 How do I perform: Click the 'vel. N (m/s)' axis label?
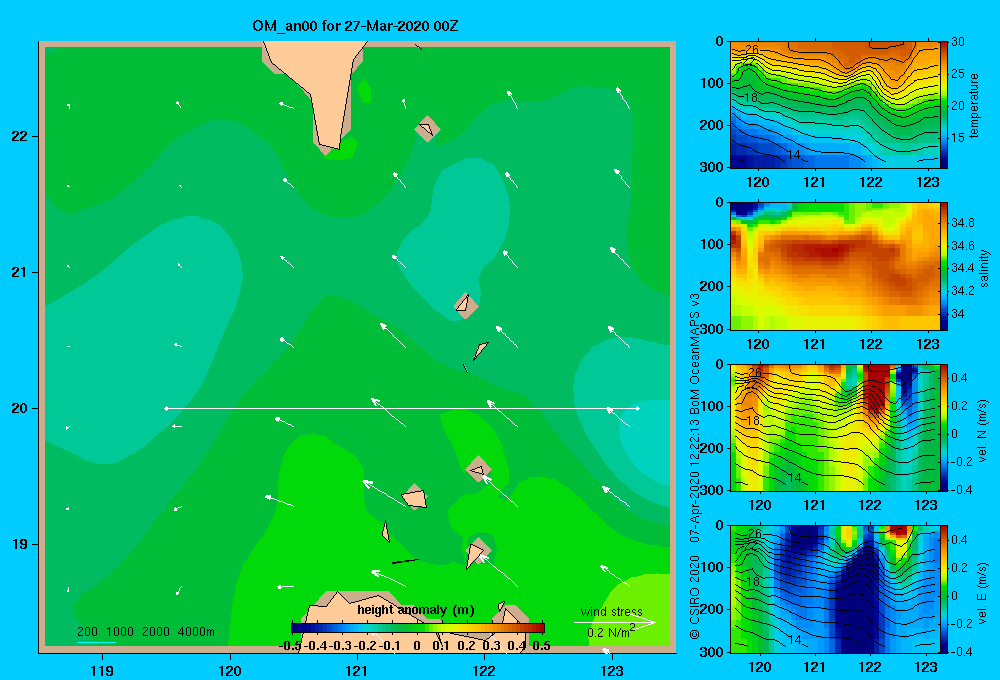pyautogui.click(x=983, y=431)
